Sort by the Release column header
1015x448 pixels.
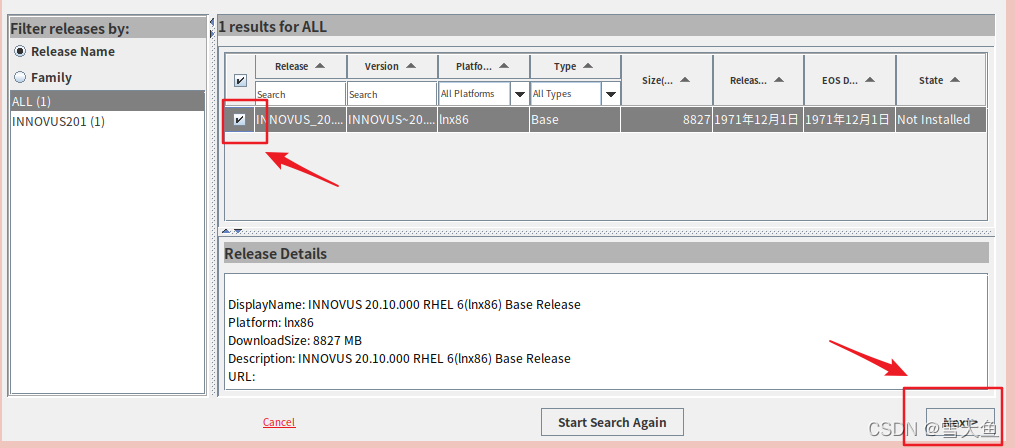point(301,67)
